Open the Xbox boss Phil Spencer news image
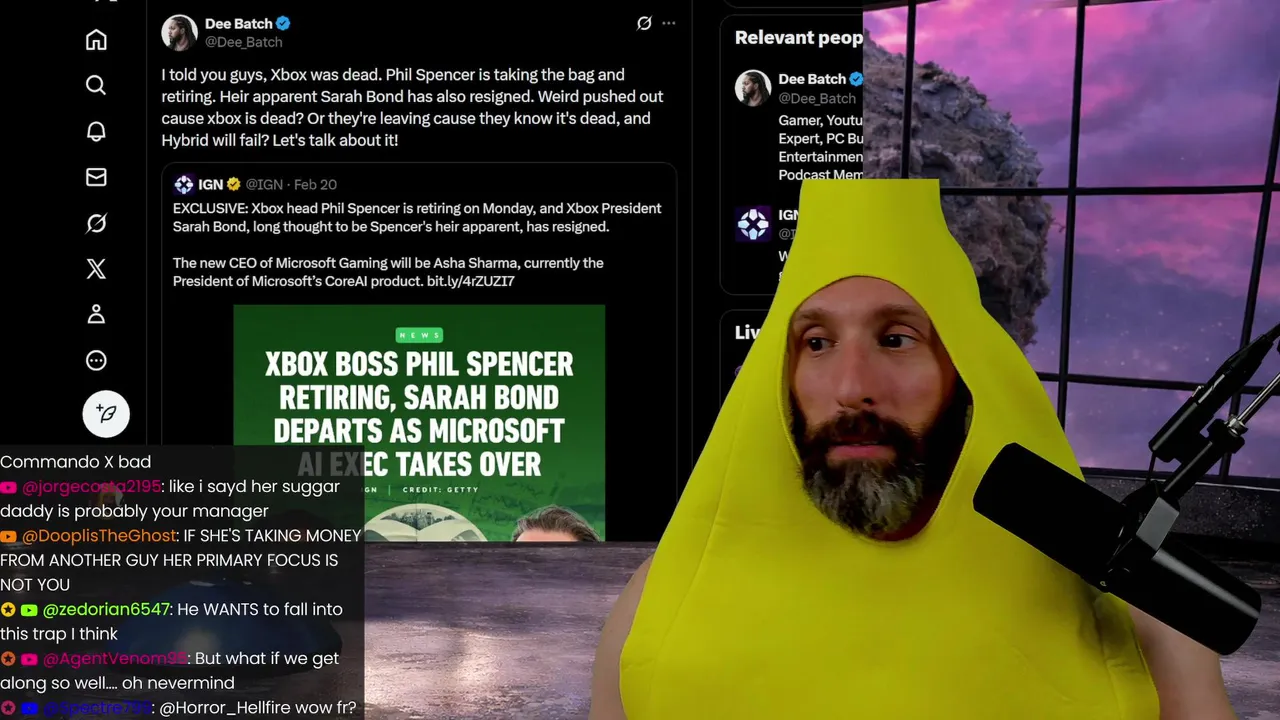This screenshot has height=720, width=1280. pyautogui.click(x=419, y=423)
